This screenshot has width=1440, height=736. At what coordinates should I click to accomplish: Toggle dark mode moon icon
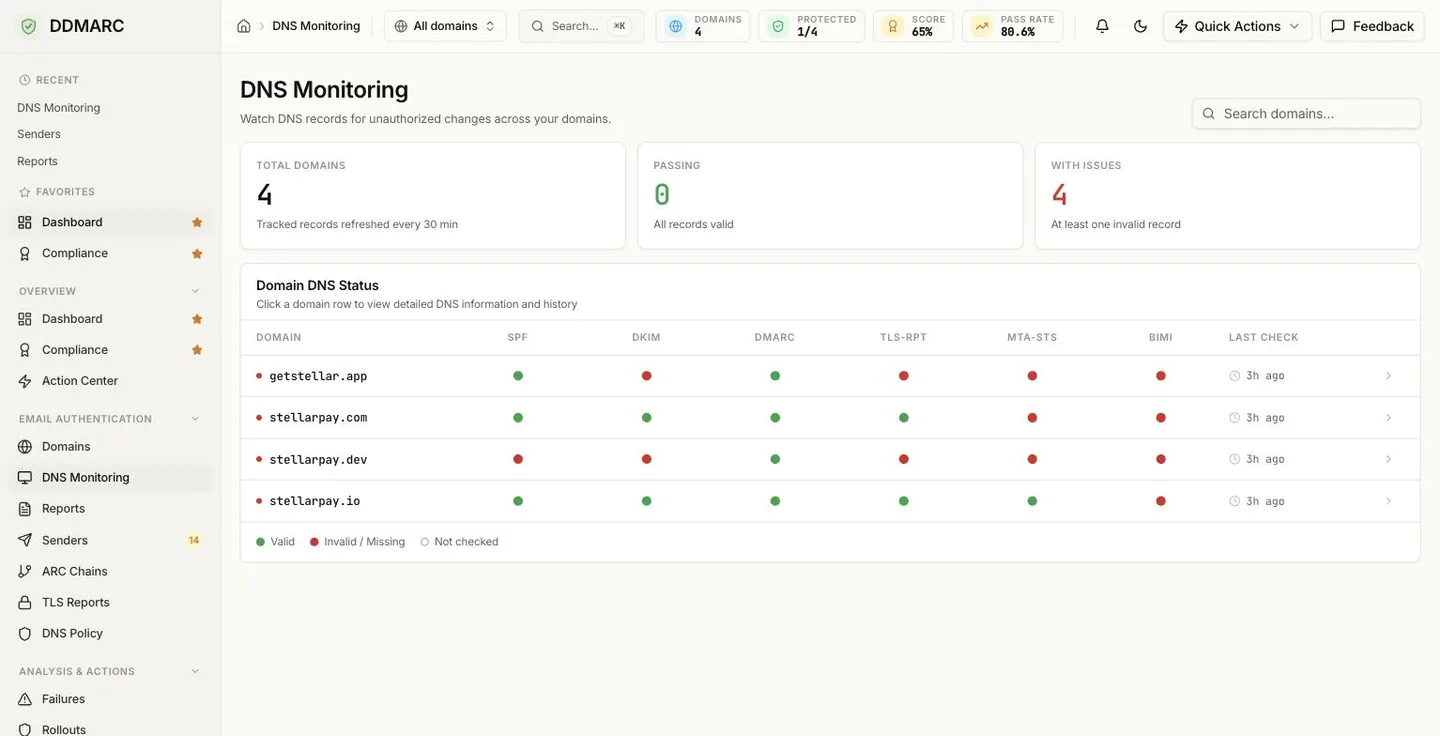coord(1140,26)
